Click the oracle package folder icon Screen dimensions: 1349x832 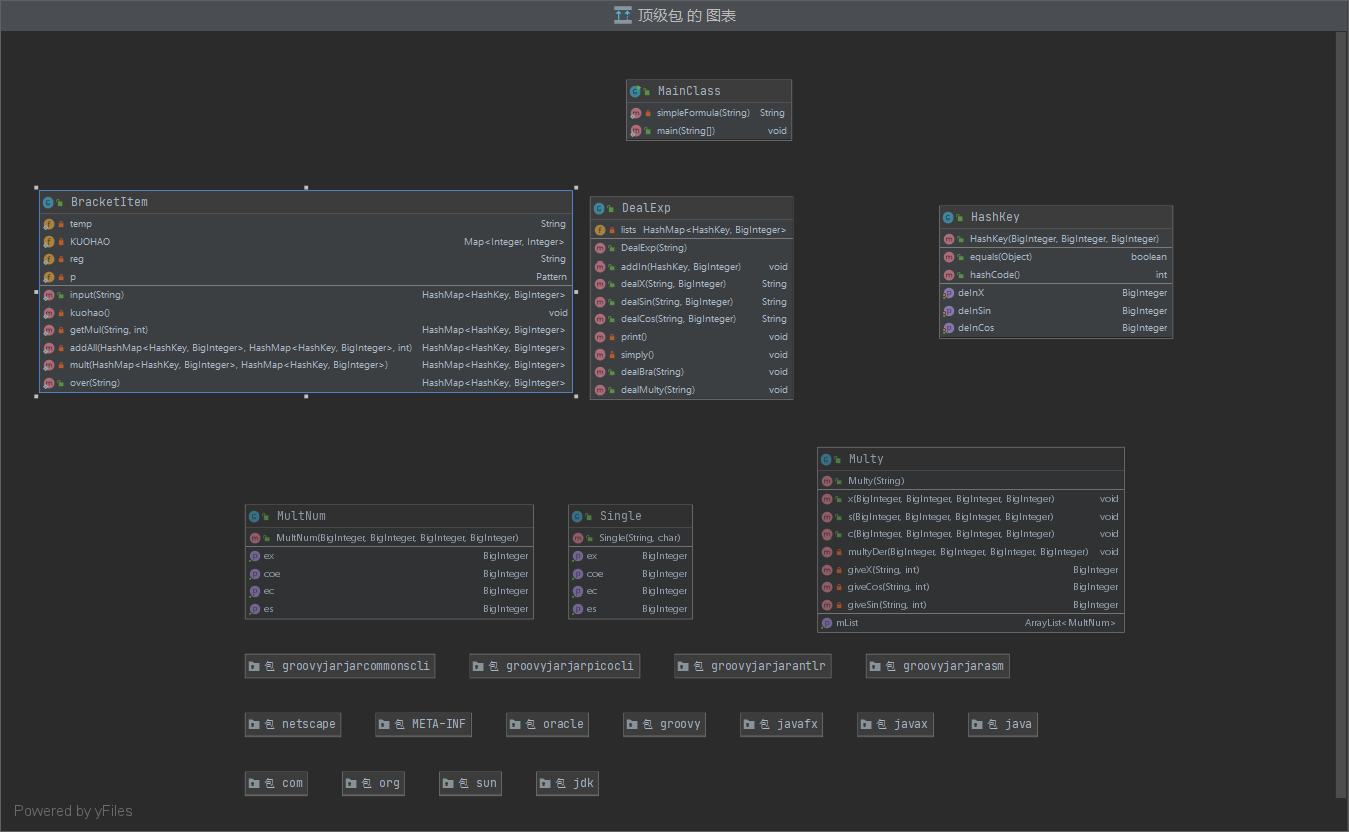516,724
